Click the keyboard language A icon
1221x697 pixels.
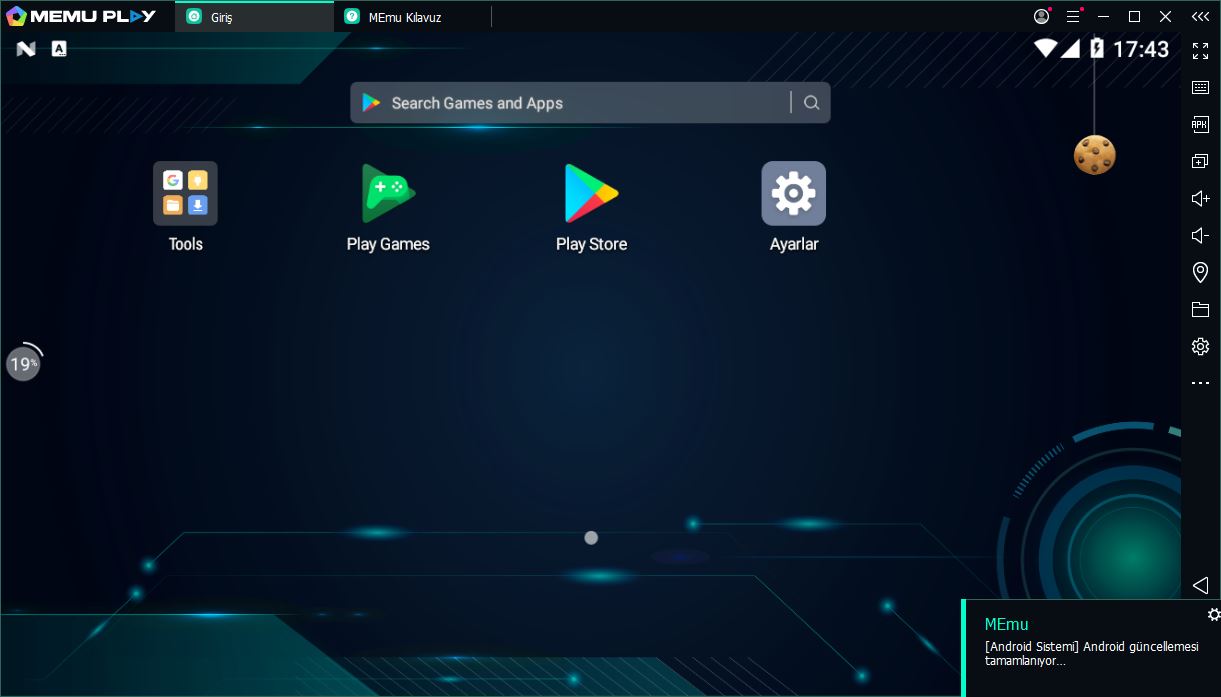pos(59,48)
